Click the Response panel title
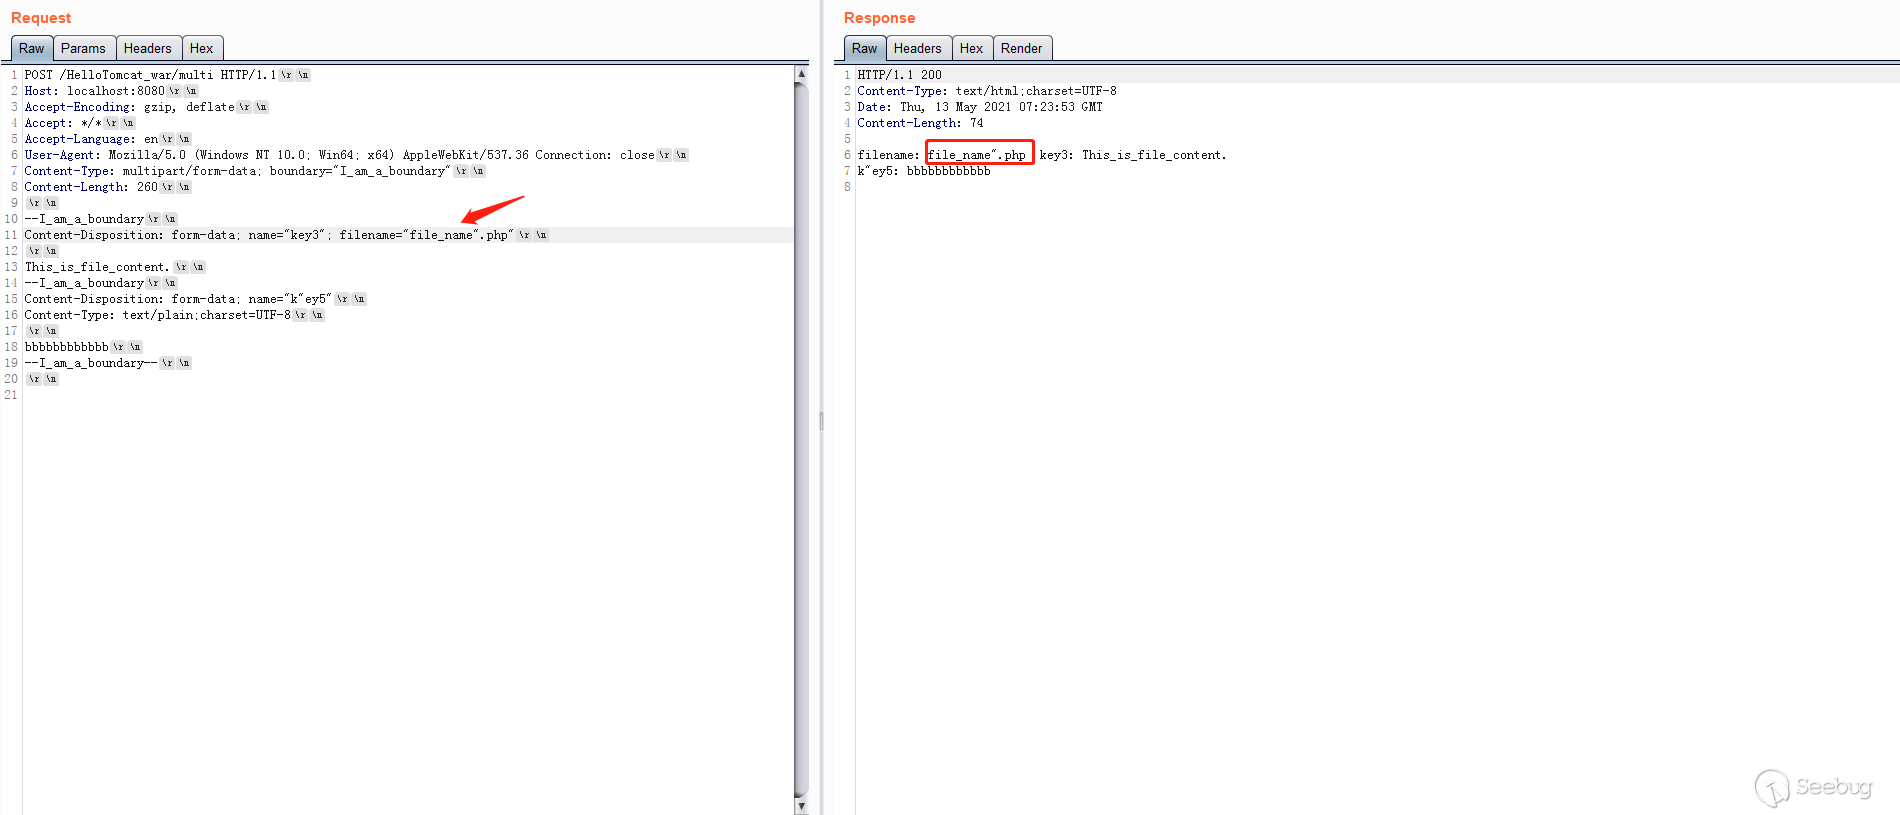The width and height of the screenshot is (1900, 815). [x=879, y=18]
